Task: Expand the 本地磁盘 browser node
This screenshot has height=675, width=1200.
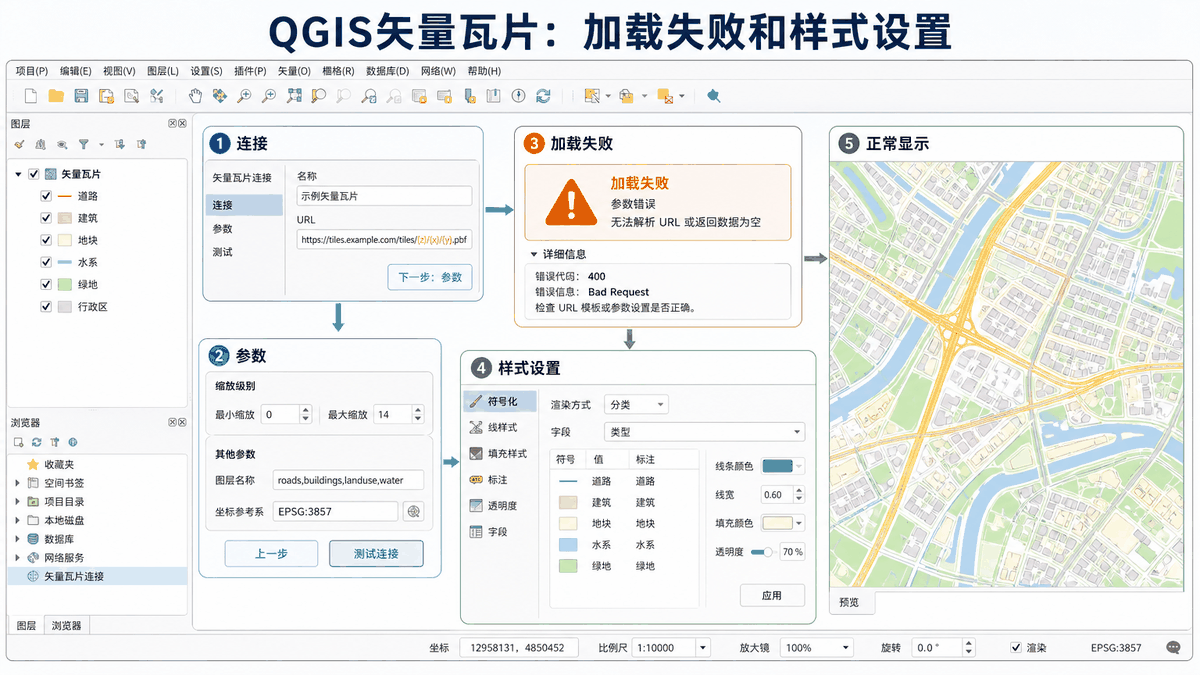Action: (x=17, y=520)
